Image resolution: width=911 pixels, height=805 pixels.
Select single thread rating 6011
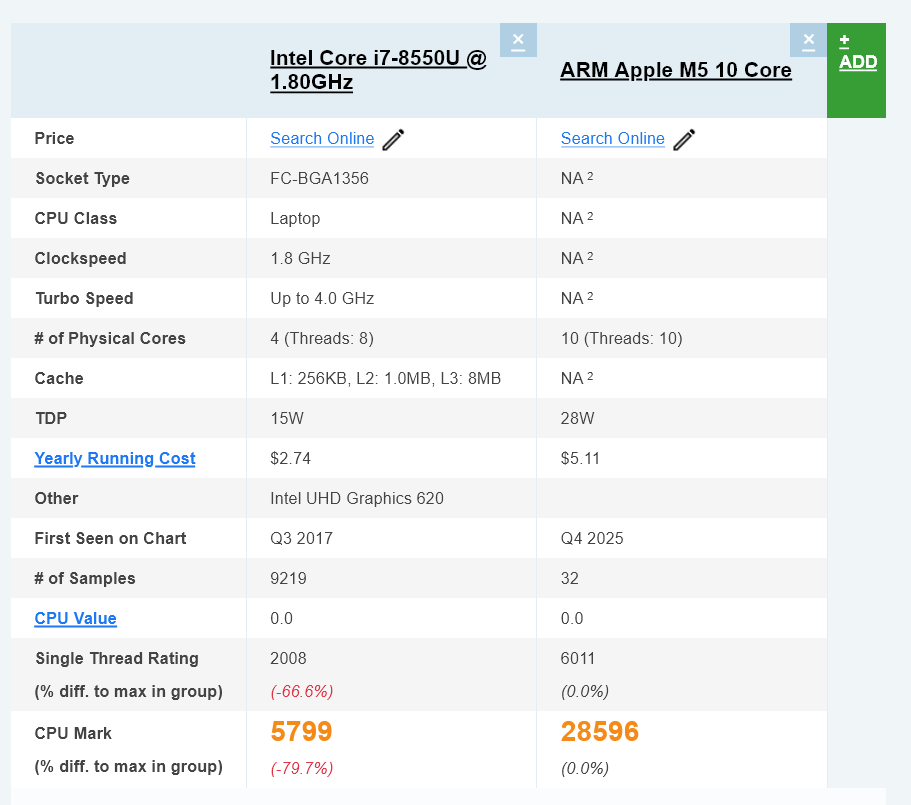pos(578,658)
